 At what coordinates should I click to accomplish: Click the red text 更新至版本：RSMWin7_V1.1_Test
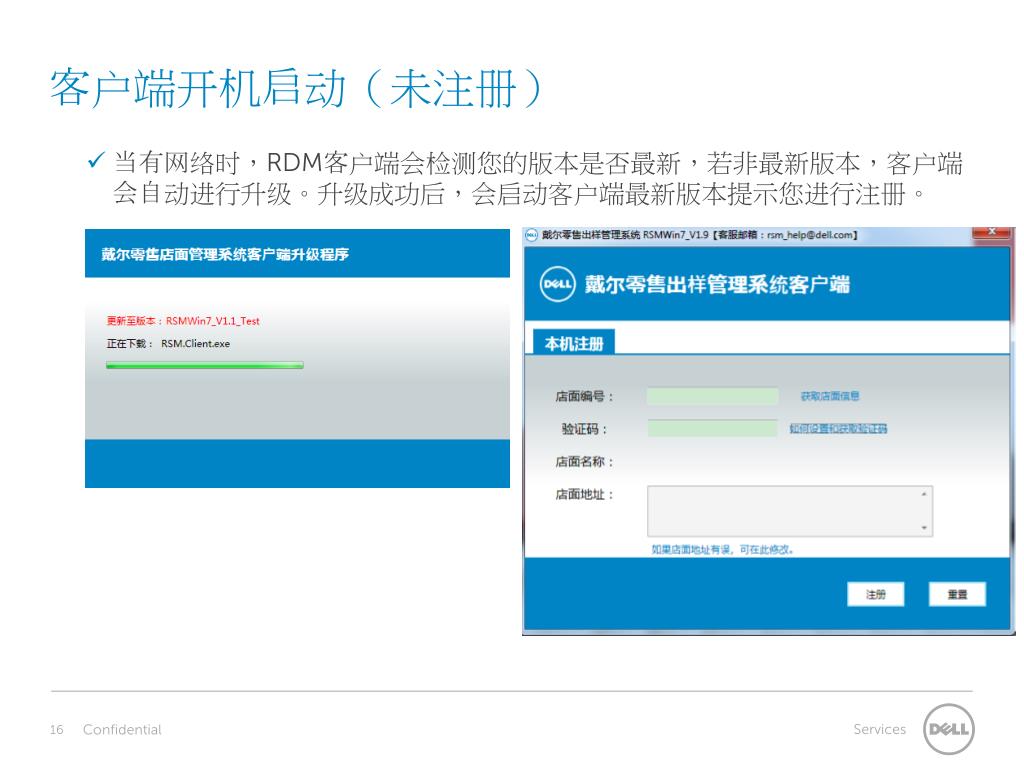pyautogui.click(x=183, y=321)
